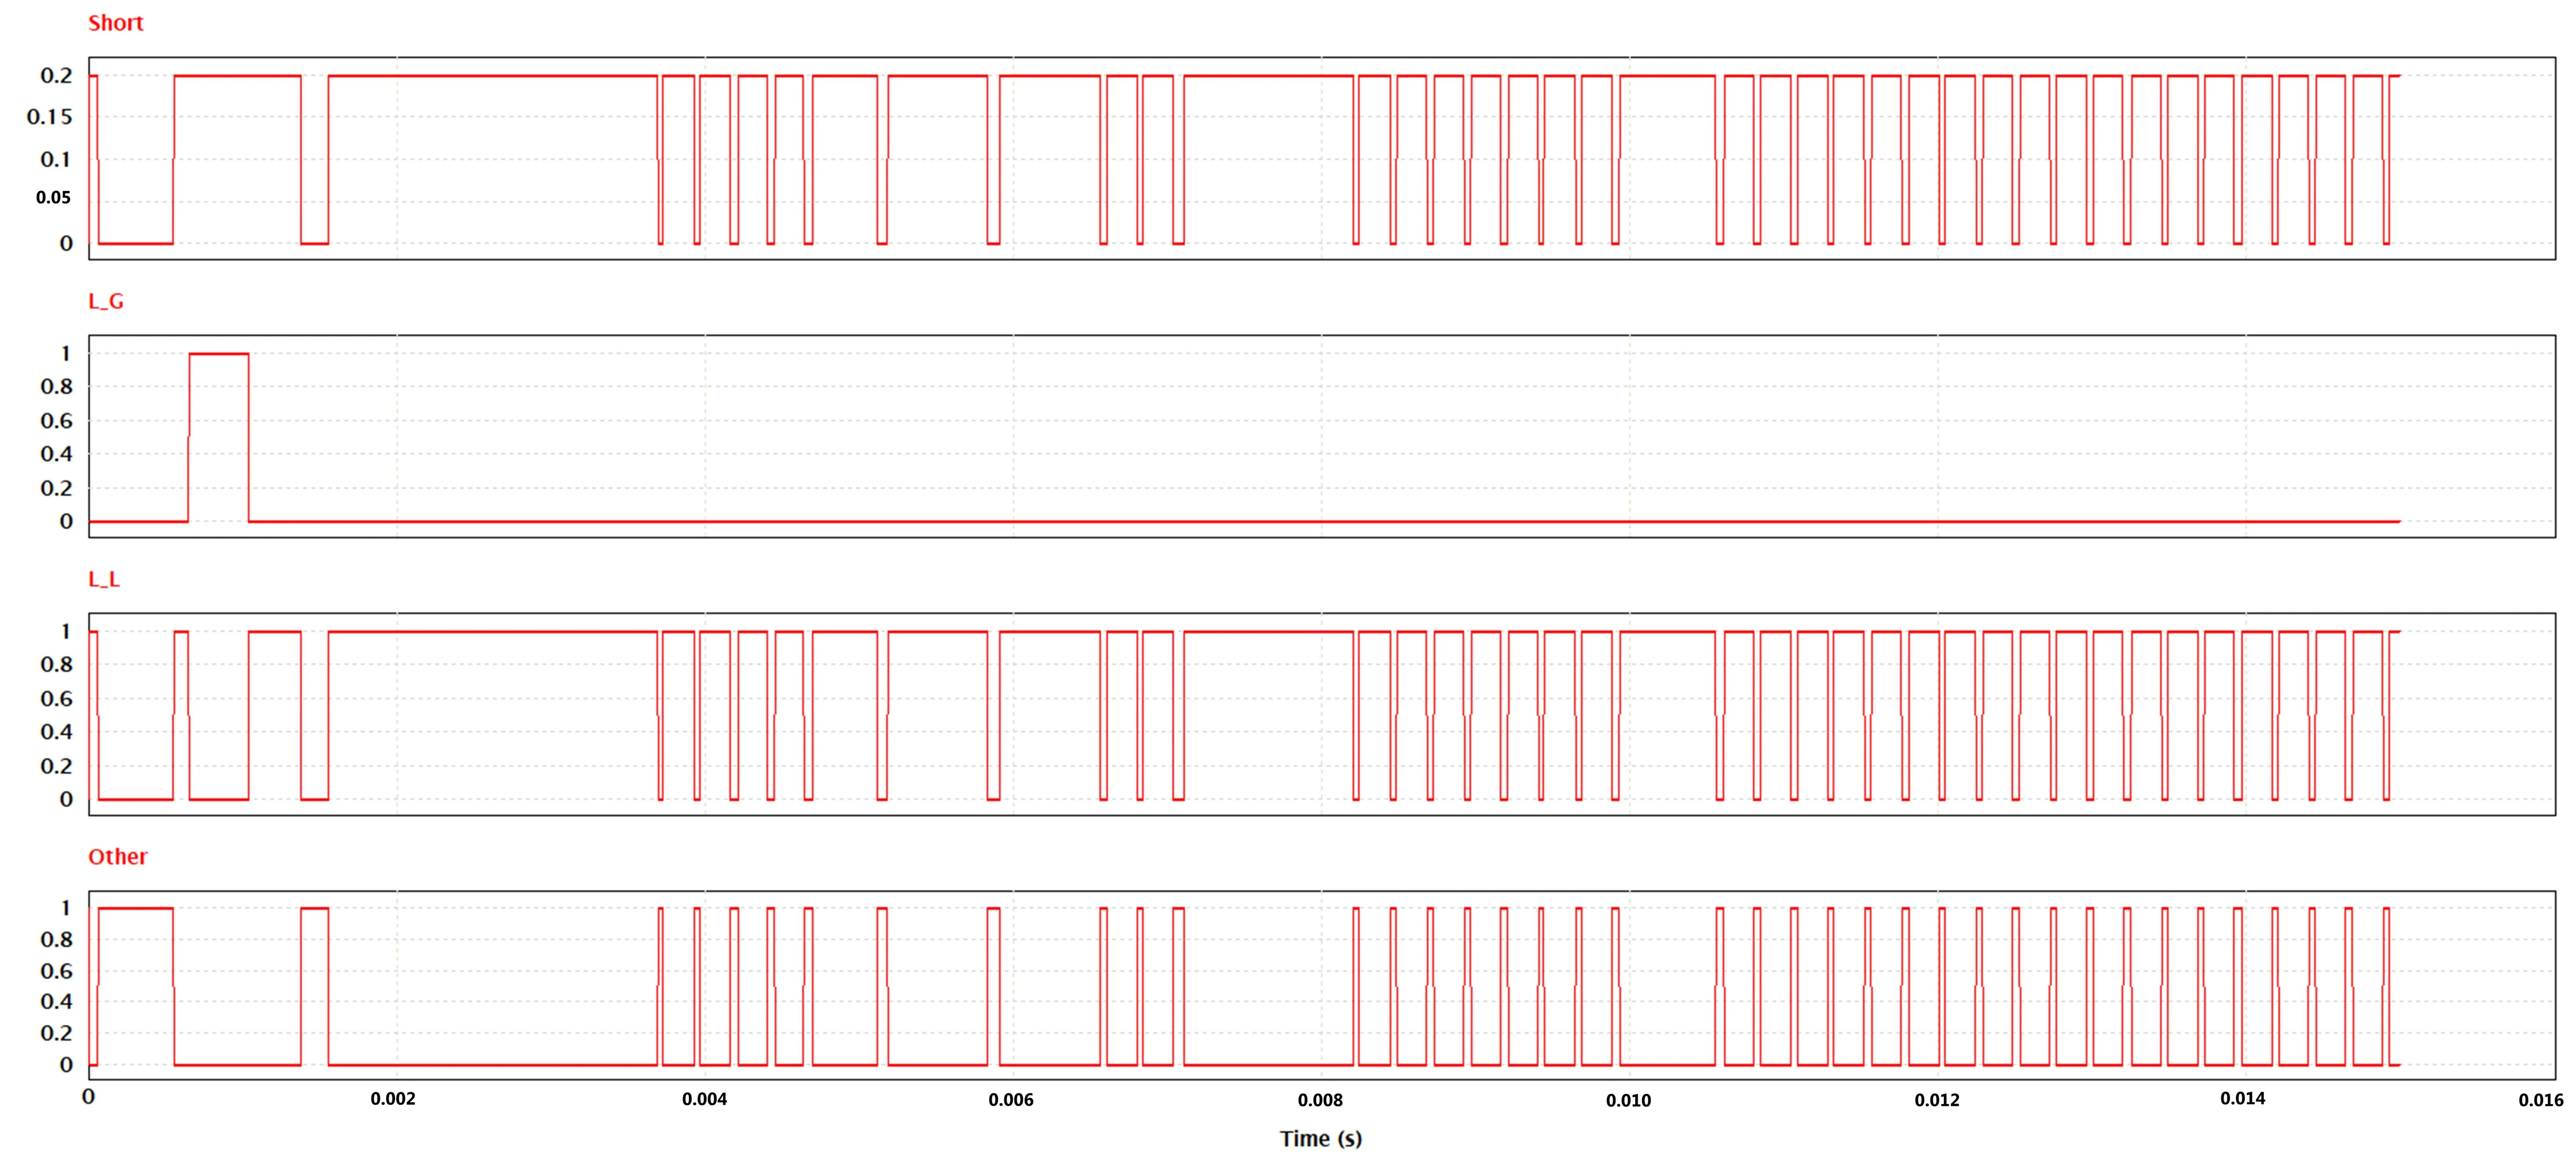Click the 0.012 time axis tick label
The height and width of the screenshot is (1166, 2576).
(x=1937, y=1100)
